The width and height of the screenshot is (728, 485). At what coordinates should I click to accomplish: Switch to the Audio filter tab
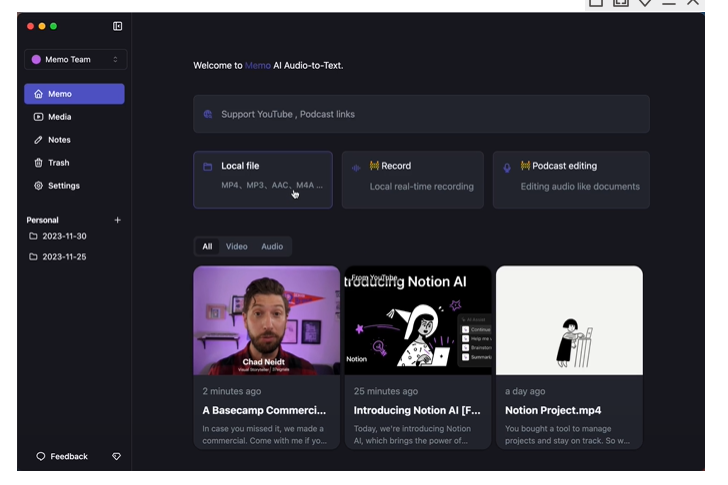(x=272, y=246)
